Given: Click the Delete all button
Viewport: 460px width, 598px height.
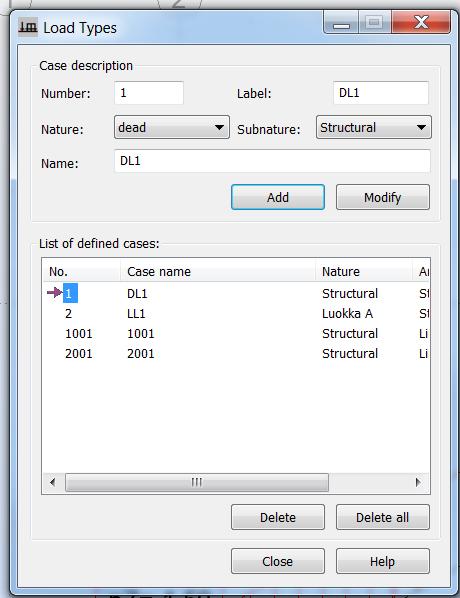Looking at the screenshot, I should point(383,517).
